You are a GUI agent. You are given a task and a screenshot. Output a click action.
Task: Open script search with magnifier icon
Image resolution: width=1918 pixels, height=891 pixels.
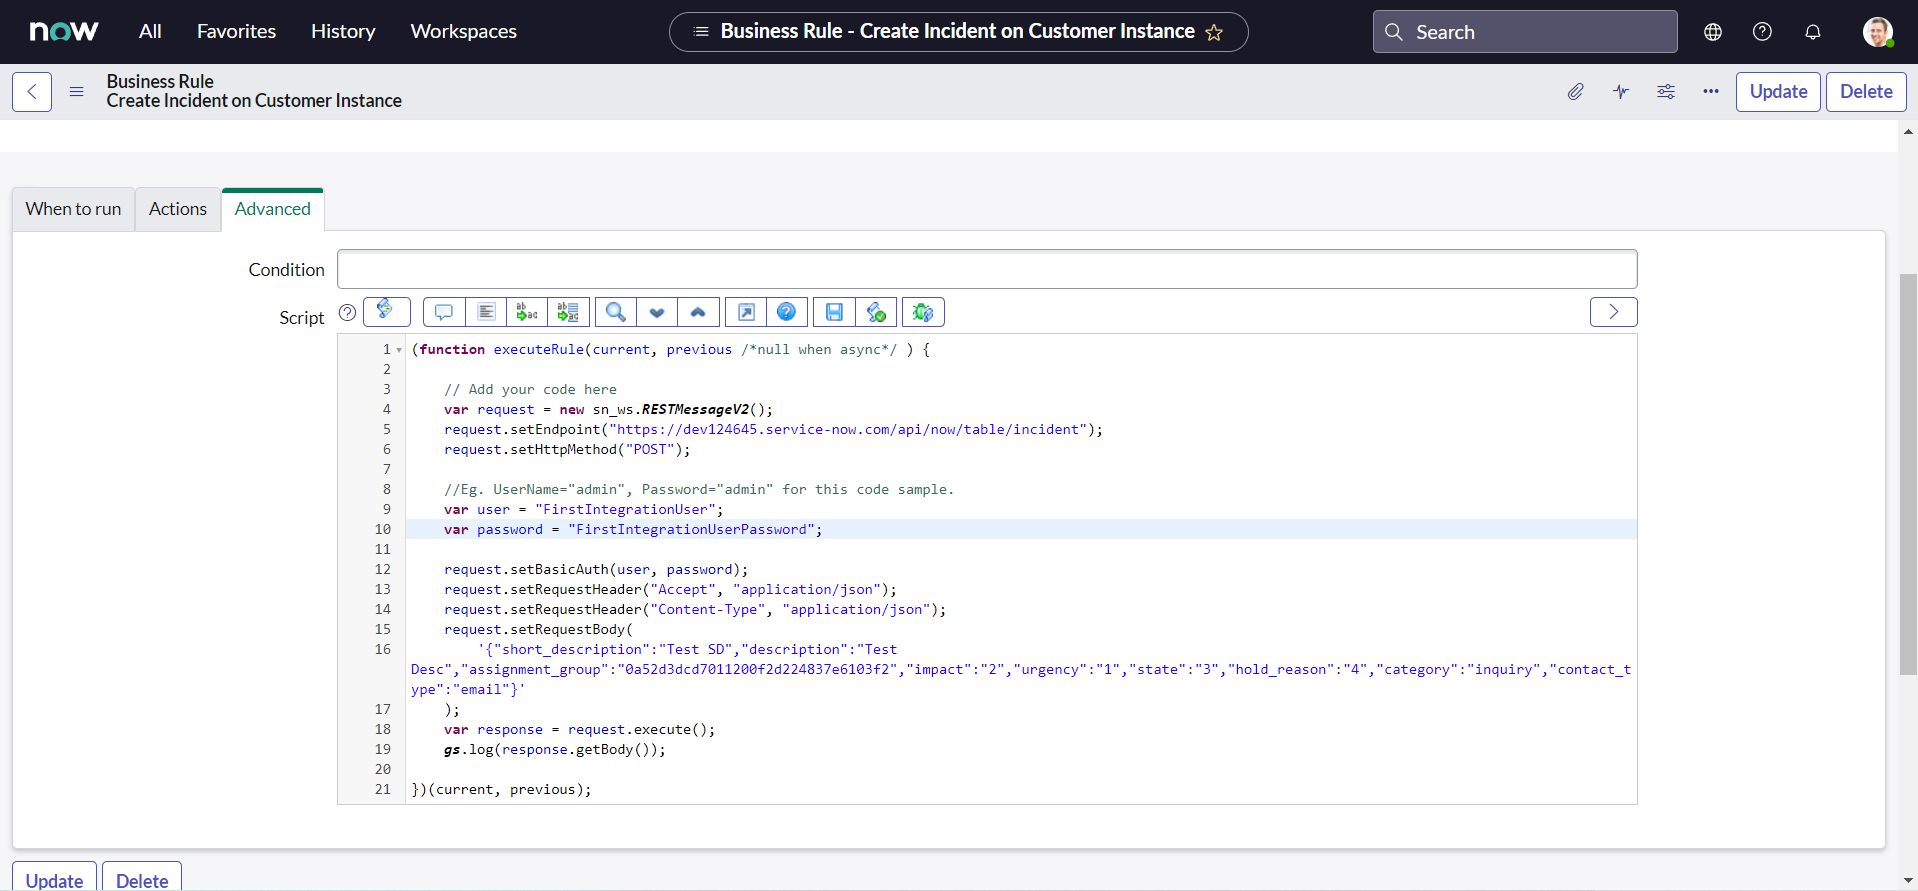coord(616,313)
